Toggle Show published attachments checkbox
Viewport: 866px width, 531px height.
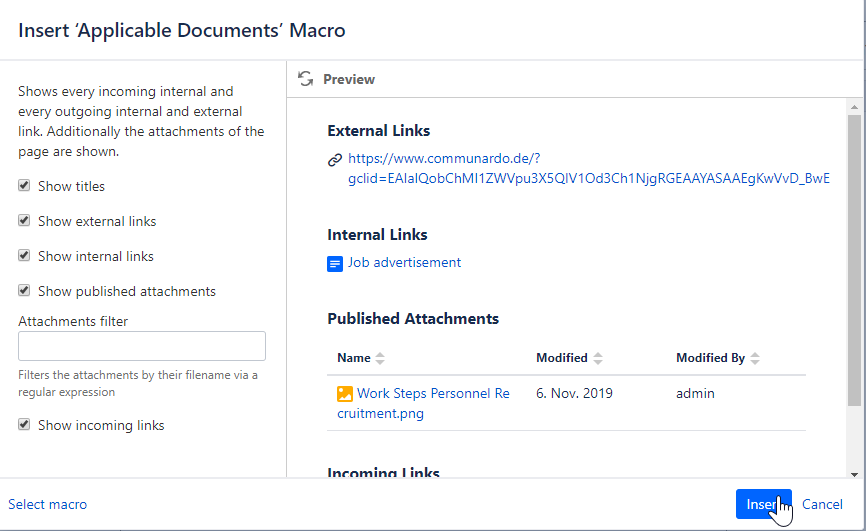pos(24,290)
